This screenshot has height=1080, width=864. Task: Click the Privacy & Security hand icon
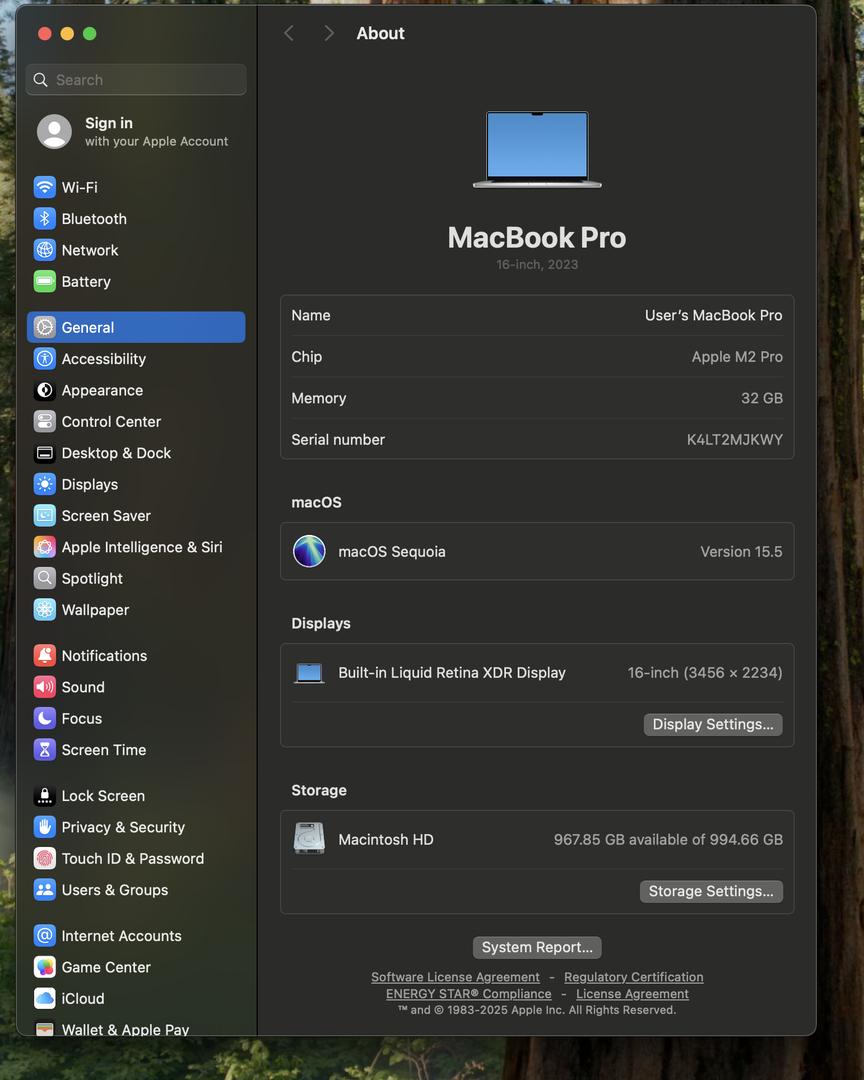pos(44,827)
